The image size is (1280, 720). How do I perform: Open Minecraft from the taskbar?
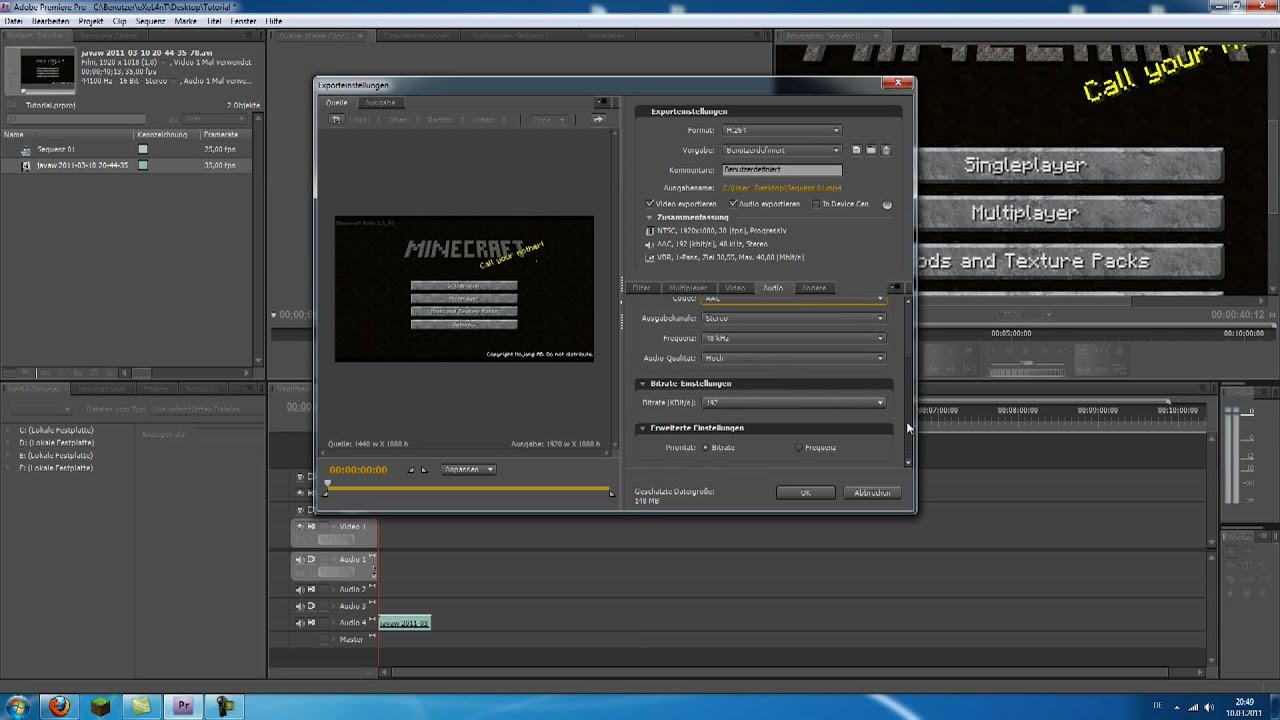pyautogui.click(x=100, y=705)
